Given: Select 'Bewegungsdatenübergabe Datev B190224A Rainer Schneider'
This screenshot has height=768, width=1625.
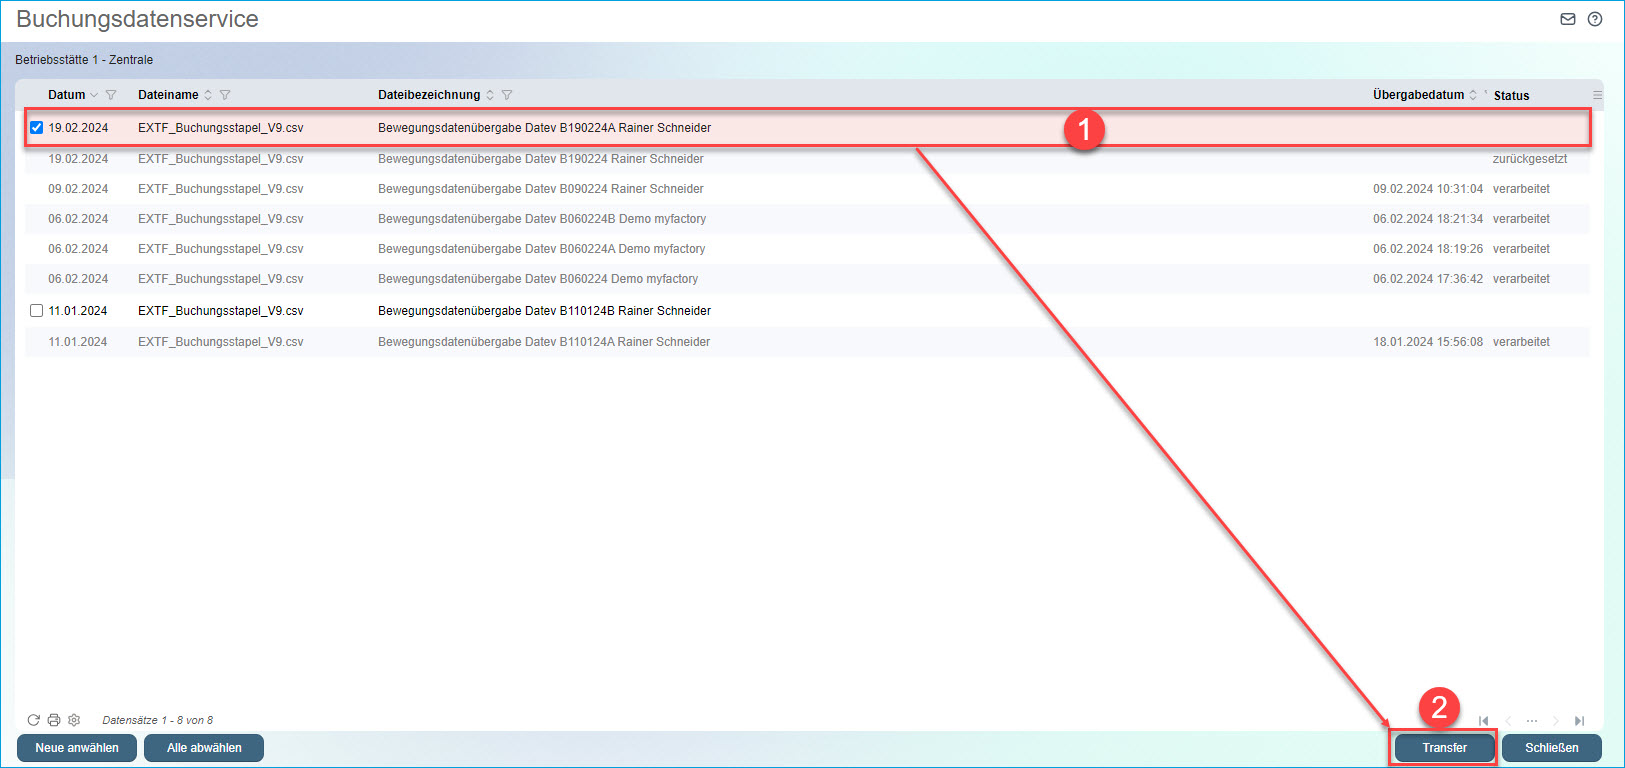Looking at the screenshot, I should (x=544, y=128).
